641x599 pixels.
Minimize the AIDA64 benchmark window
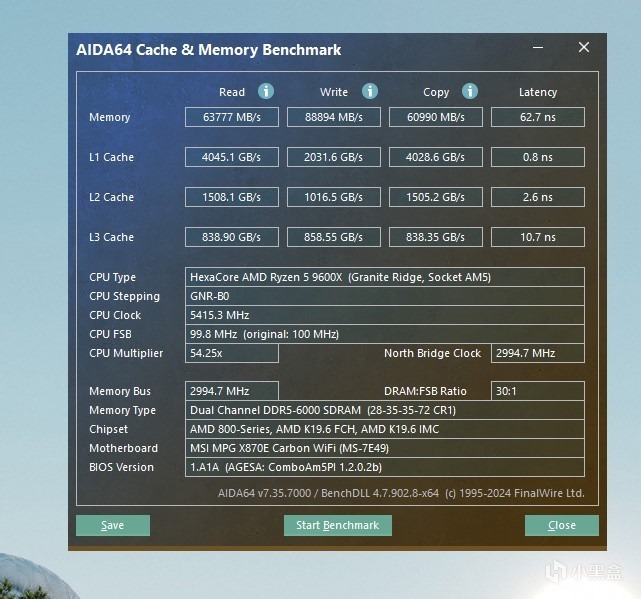click(x=538, y=48)
